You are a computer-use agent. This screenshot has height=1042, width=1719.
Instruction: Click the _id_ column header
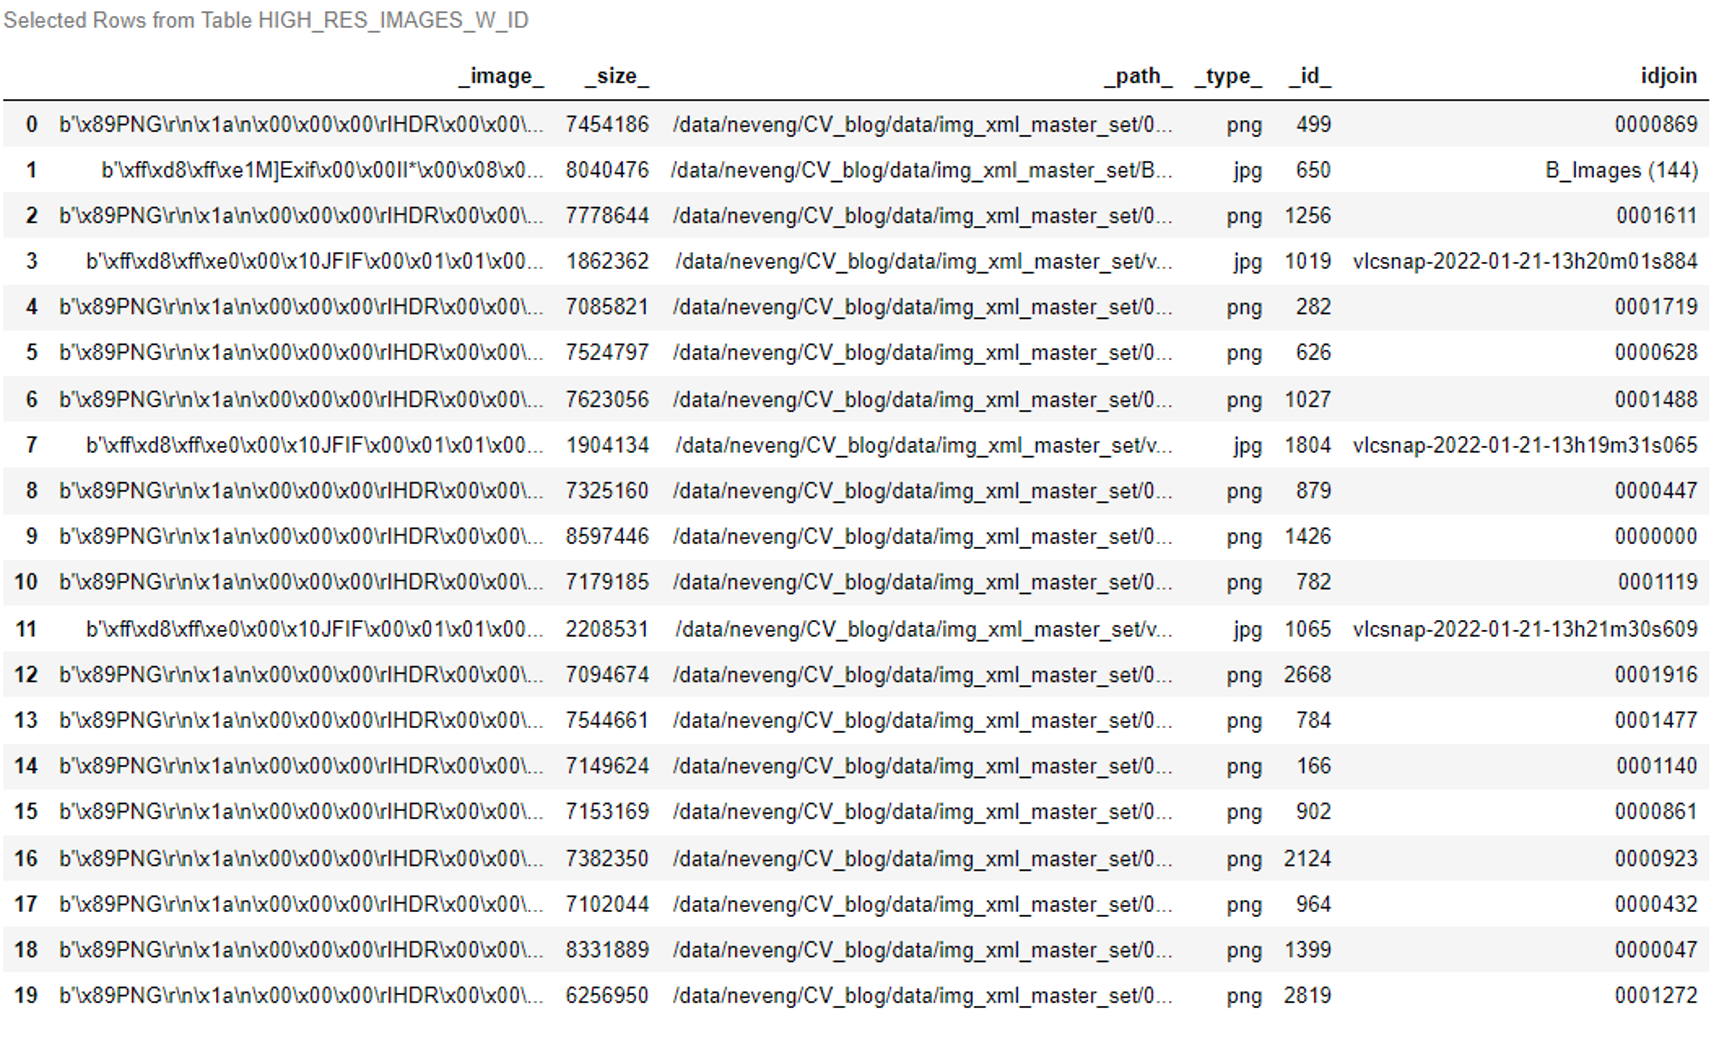click(1309, 76)
